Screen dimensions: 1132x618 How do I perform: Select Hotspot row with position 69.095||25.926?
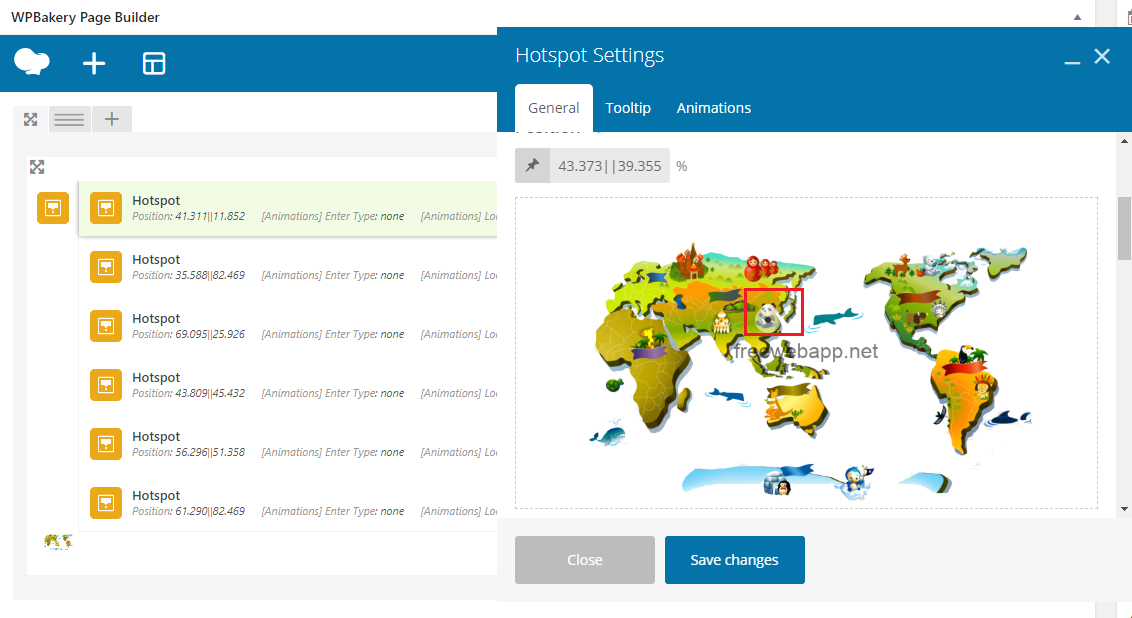click(x=288, y=326)
